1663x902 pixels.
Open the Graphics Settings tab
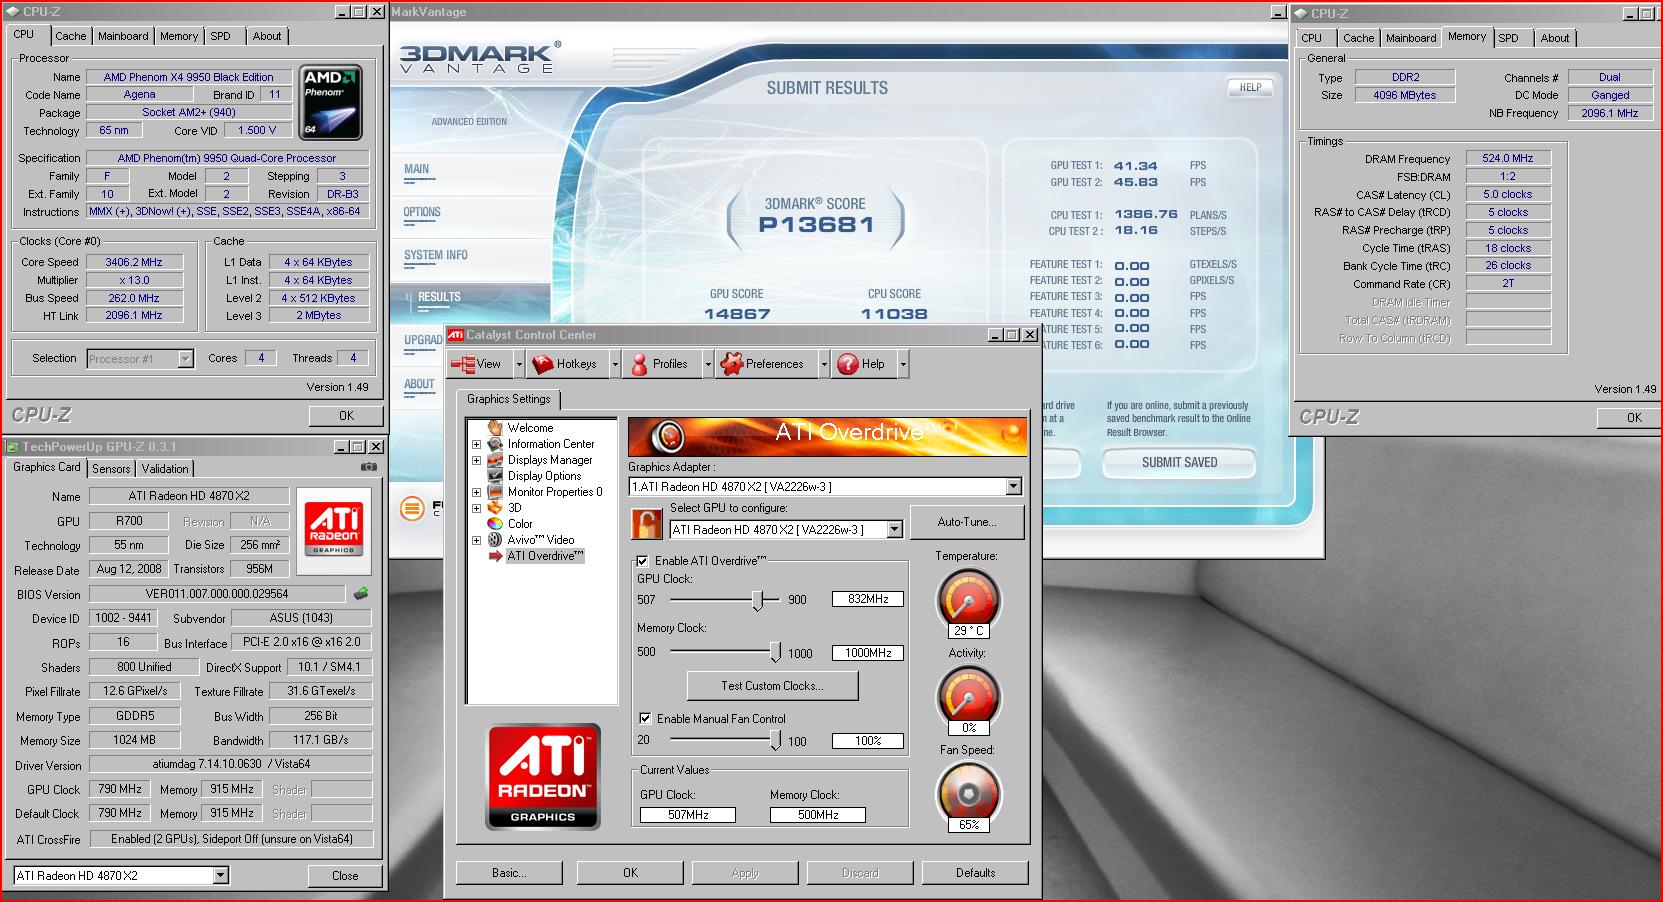point(508,399)
